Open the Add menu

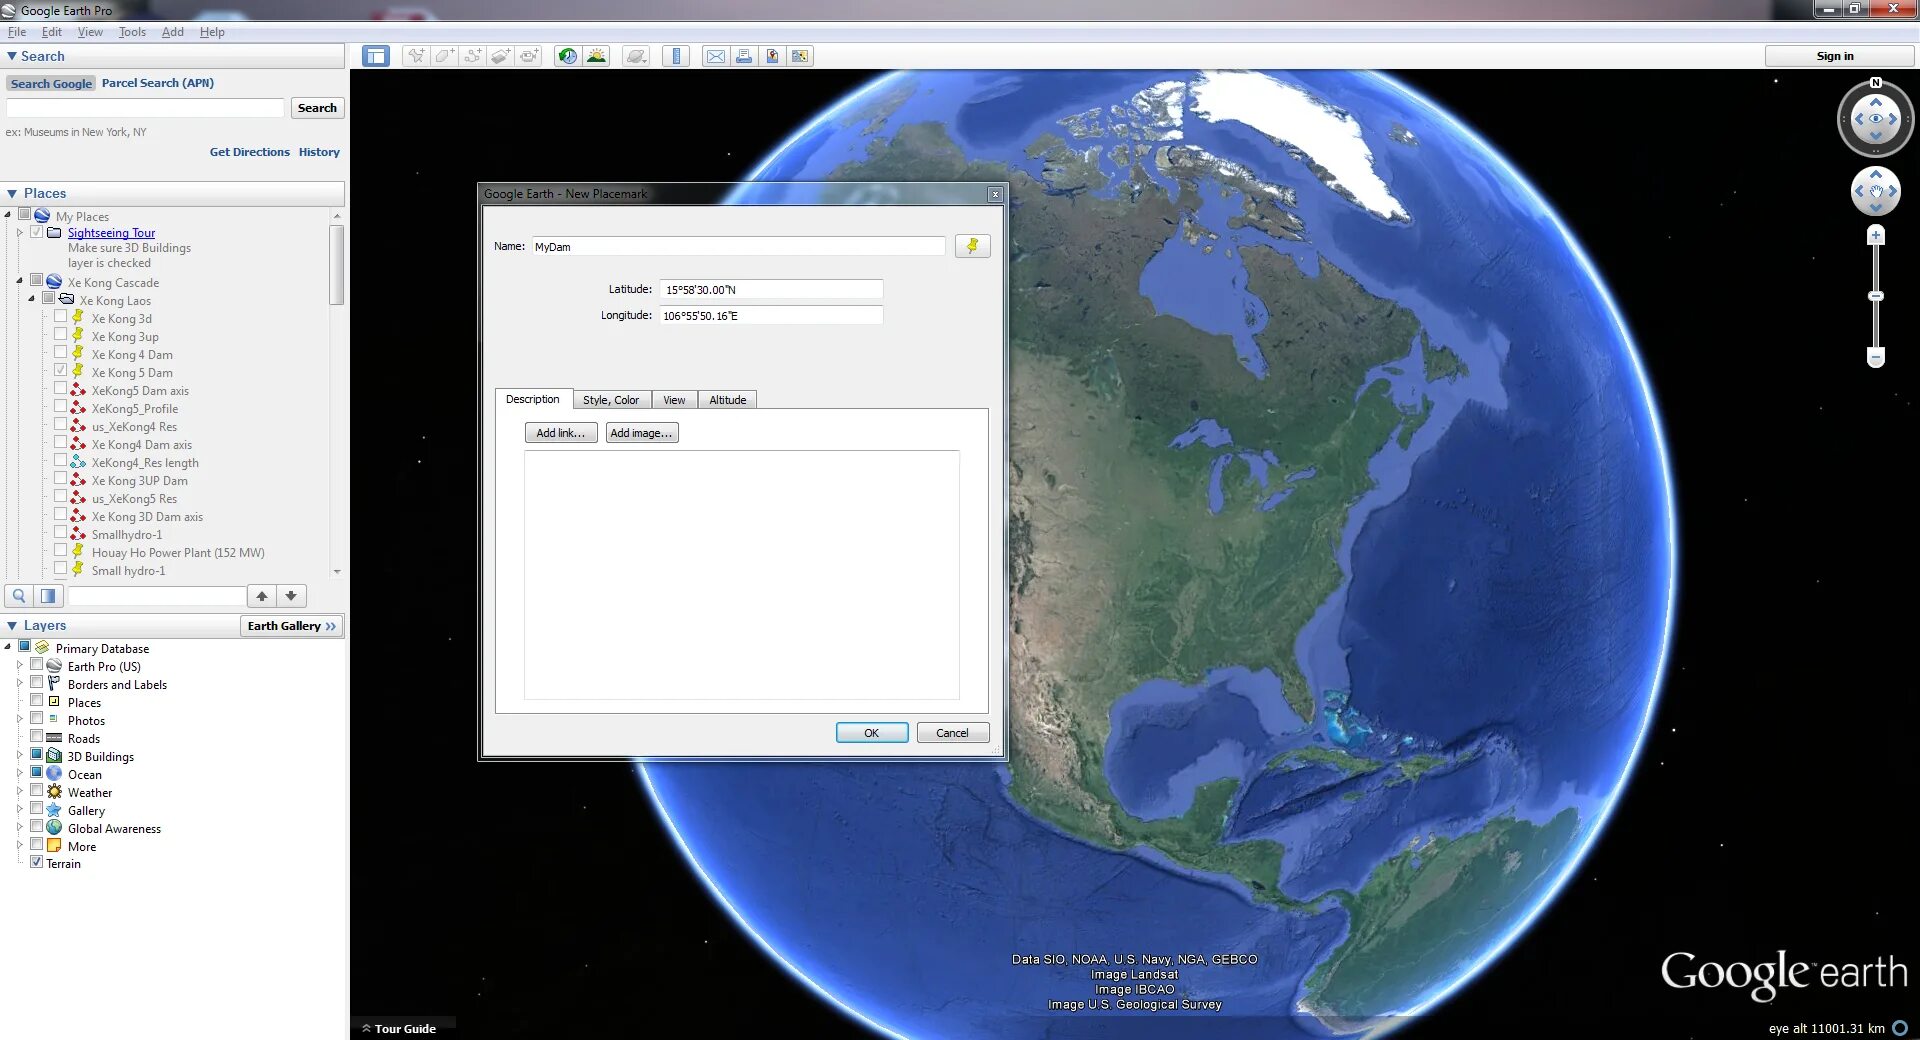click(x=173, y=32)
